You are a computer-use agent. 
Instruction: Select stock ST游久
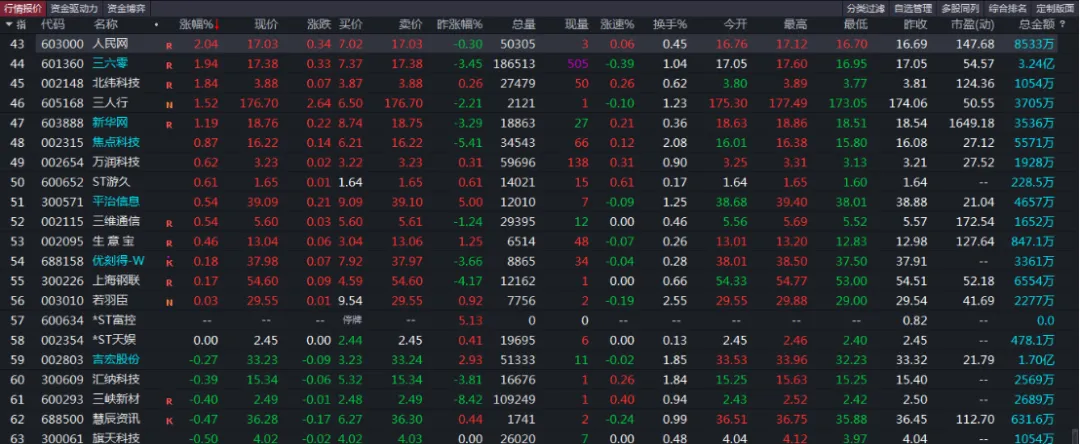tap(112, 182)
